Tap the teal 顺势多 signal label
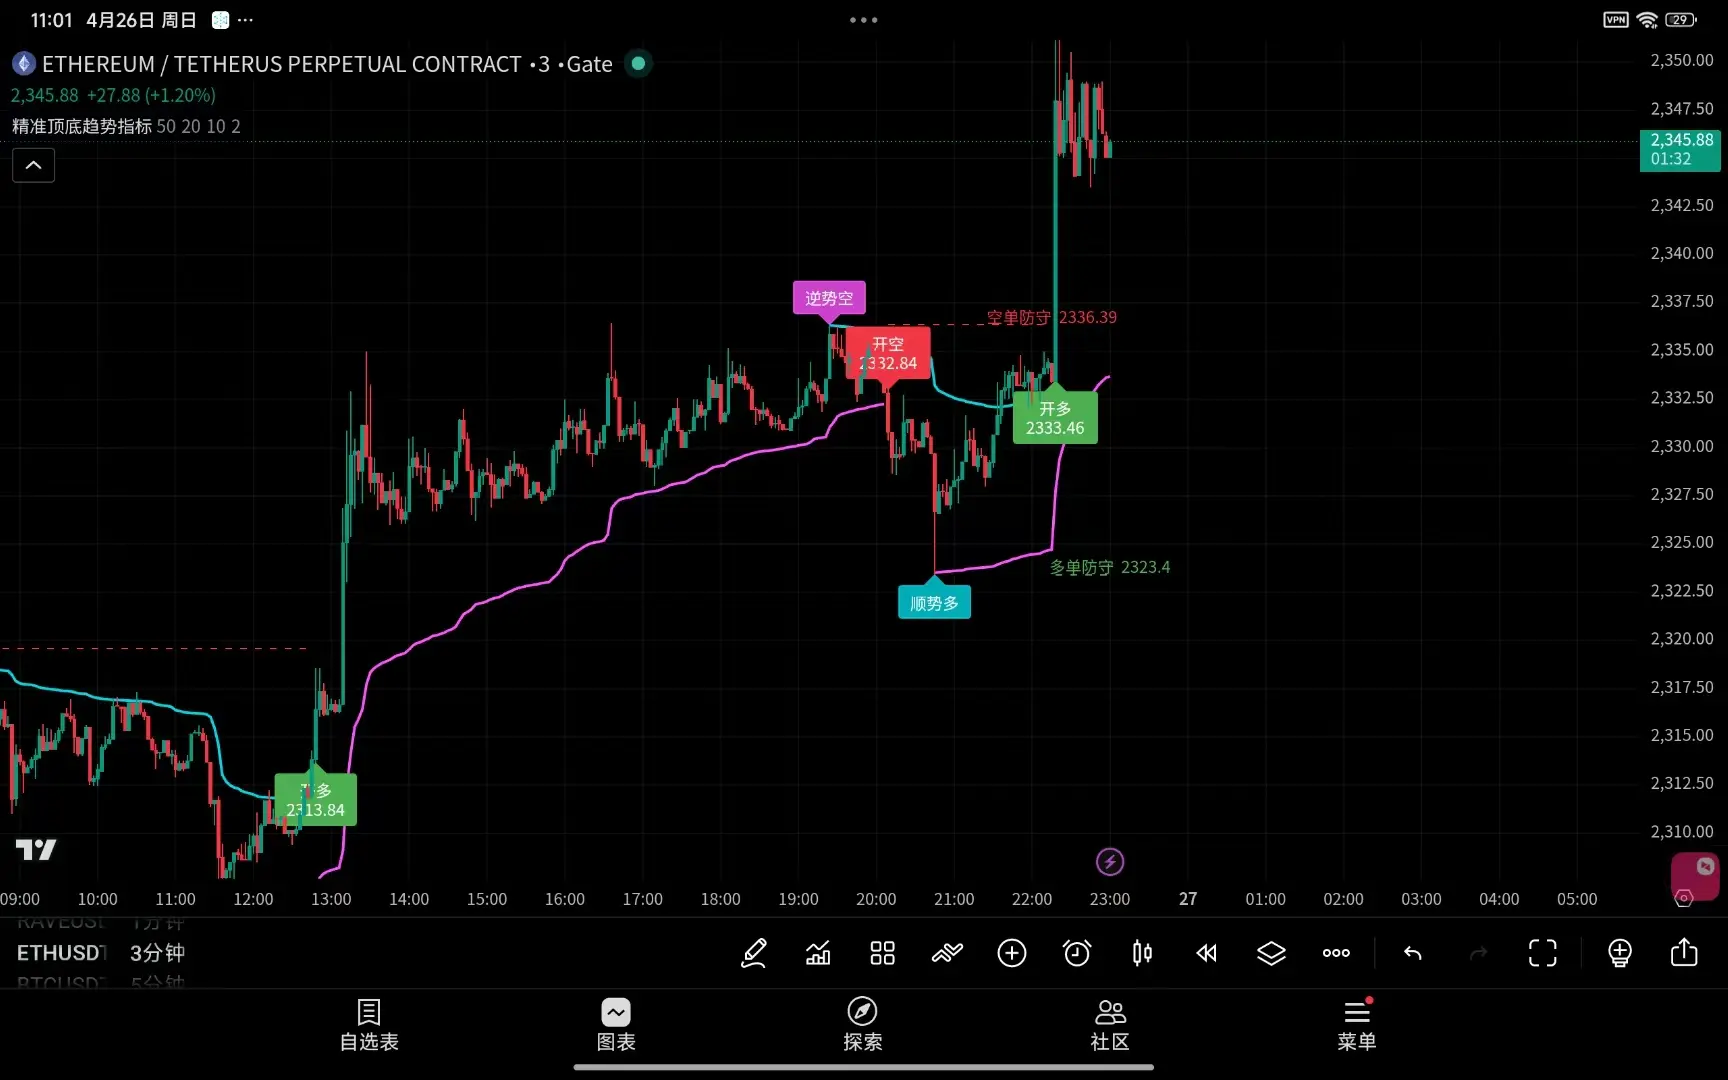The width and height of the screenshot is (1728, 1080). click(934, 603)
